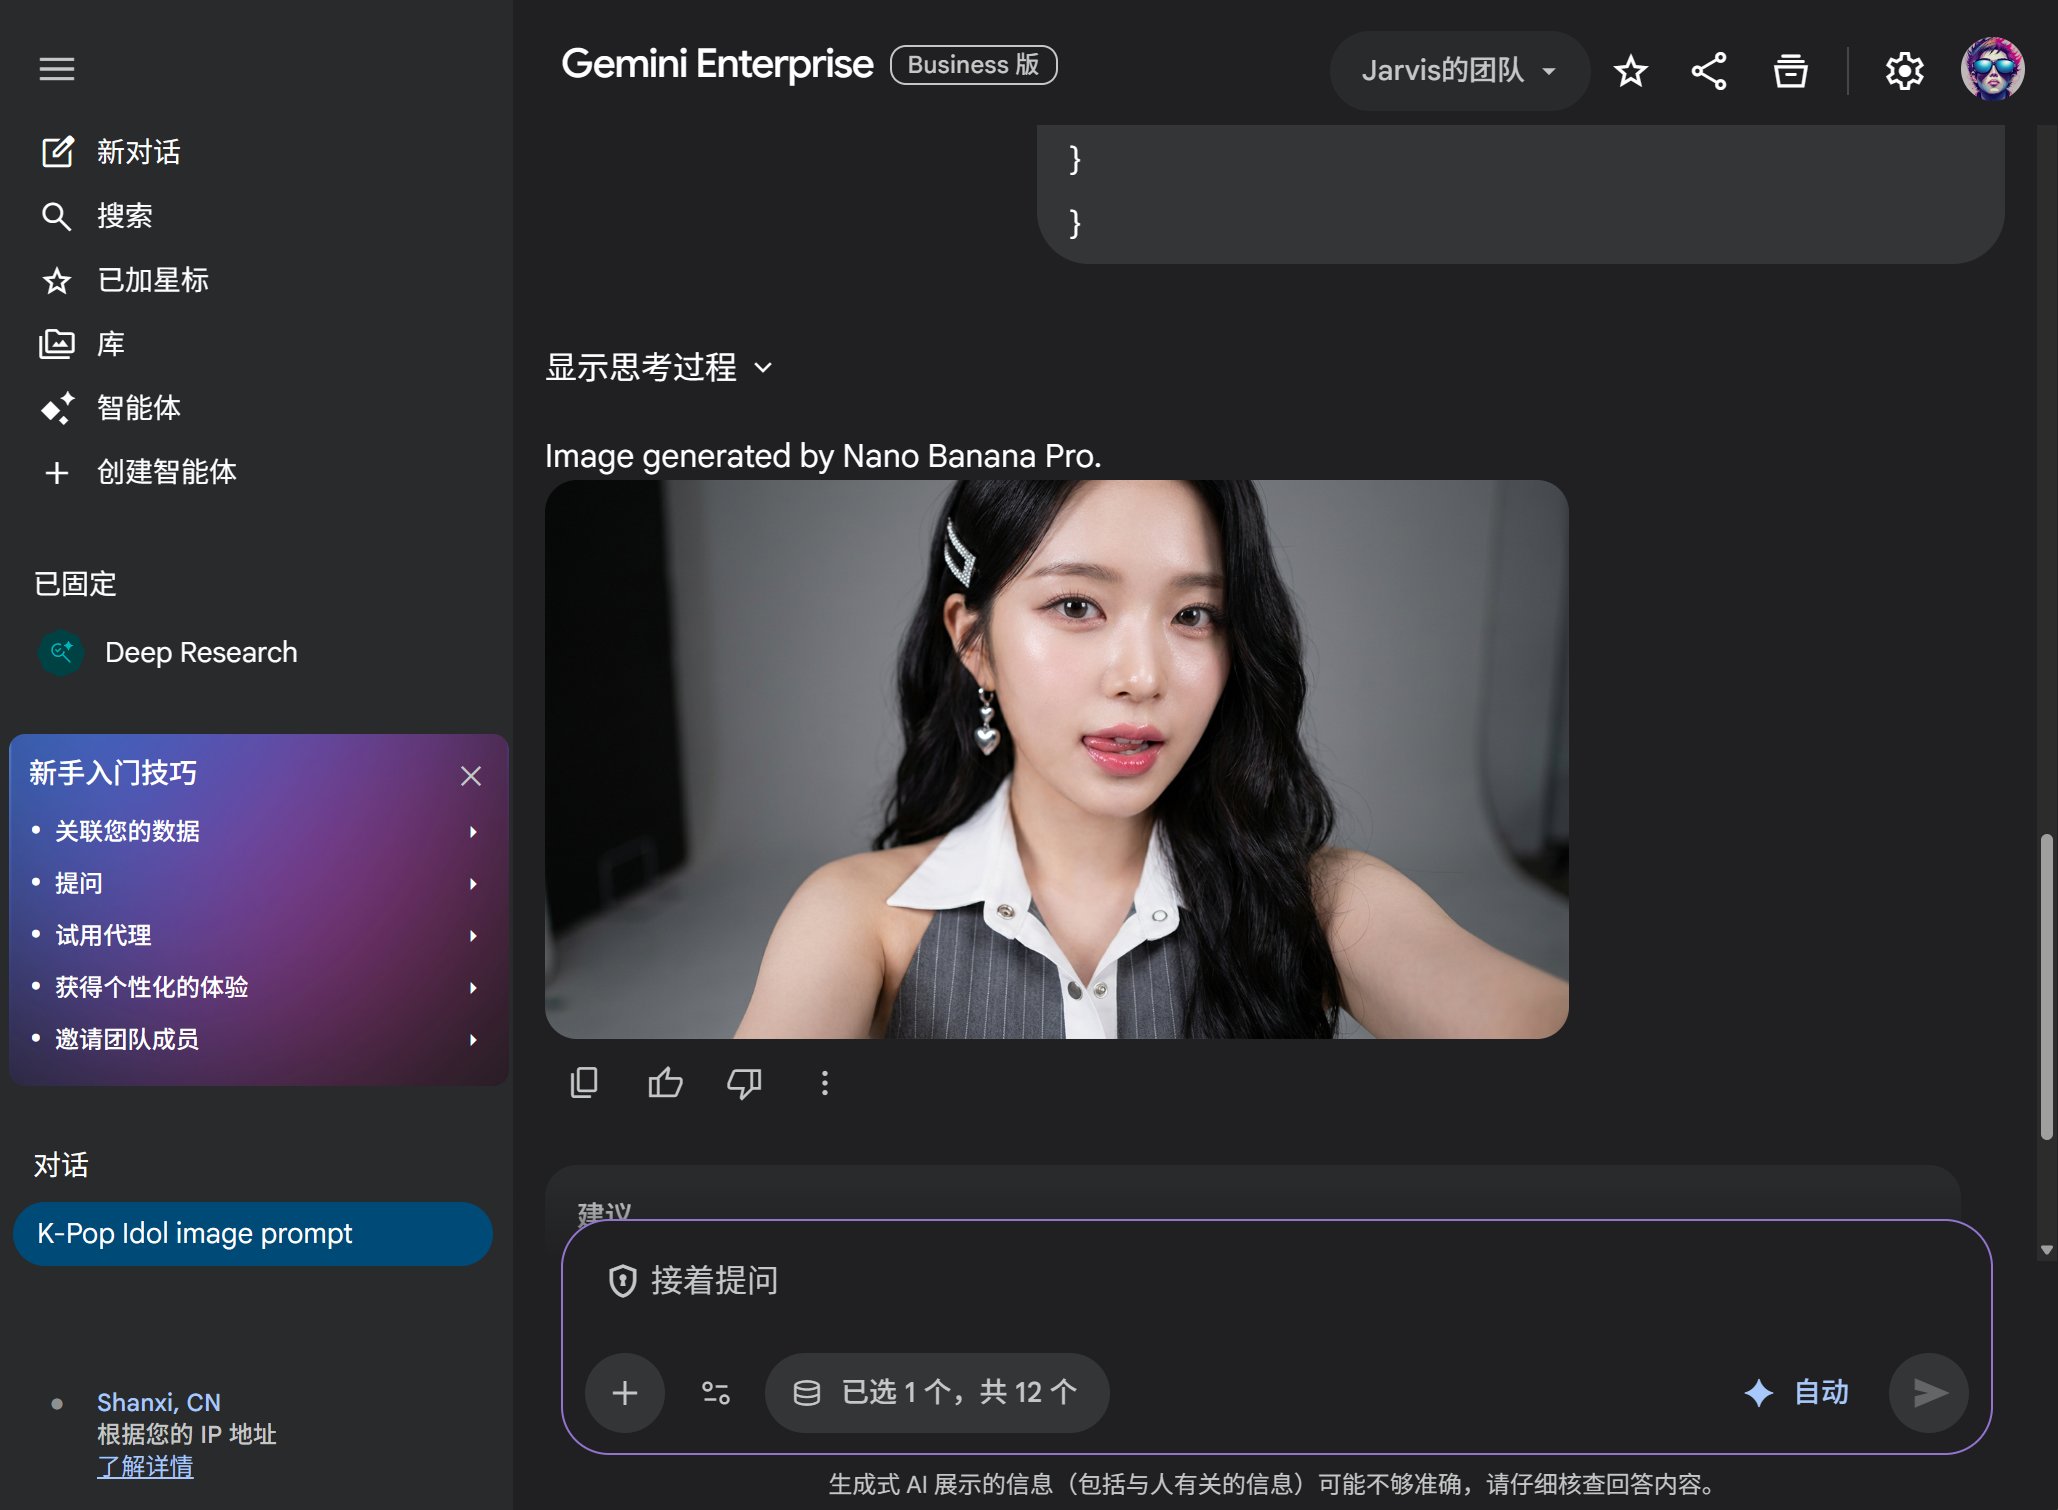Star this conversation in the header

(x=1630, y=71)
